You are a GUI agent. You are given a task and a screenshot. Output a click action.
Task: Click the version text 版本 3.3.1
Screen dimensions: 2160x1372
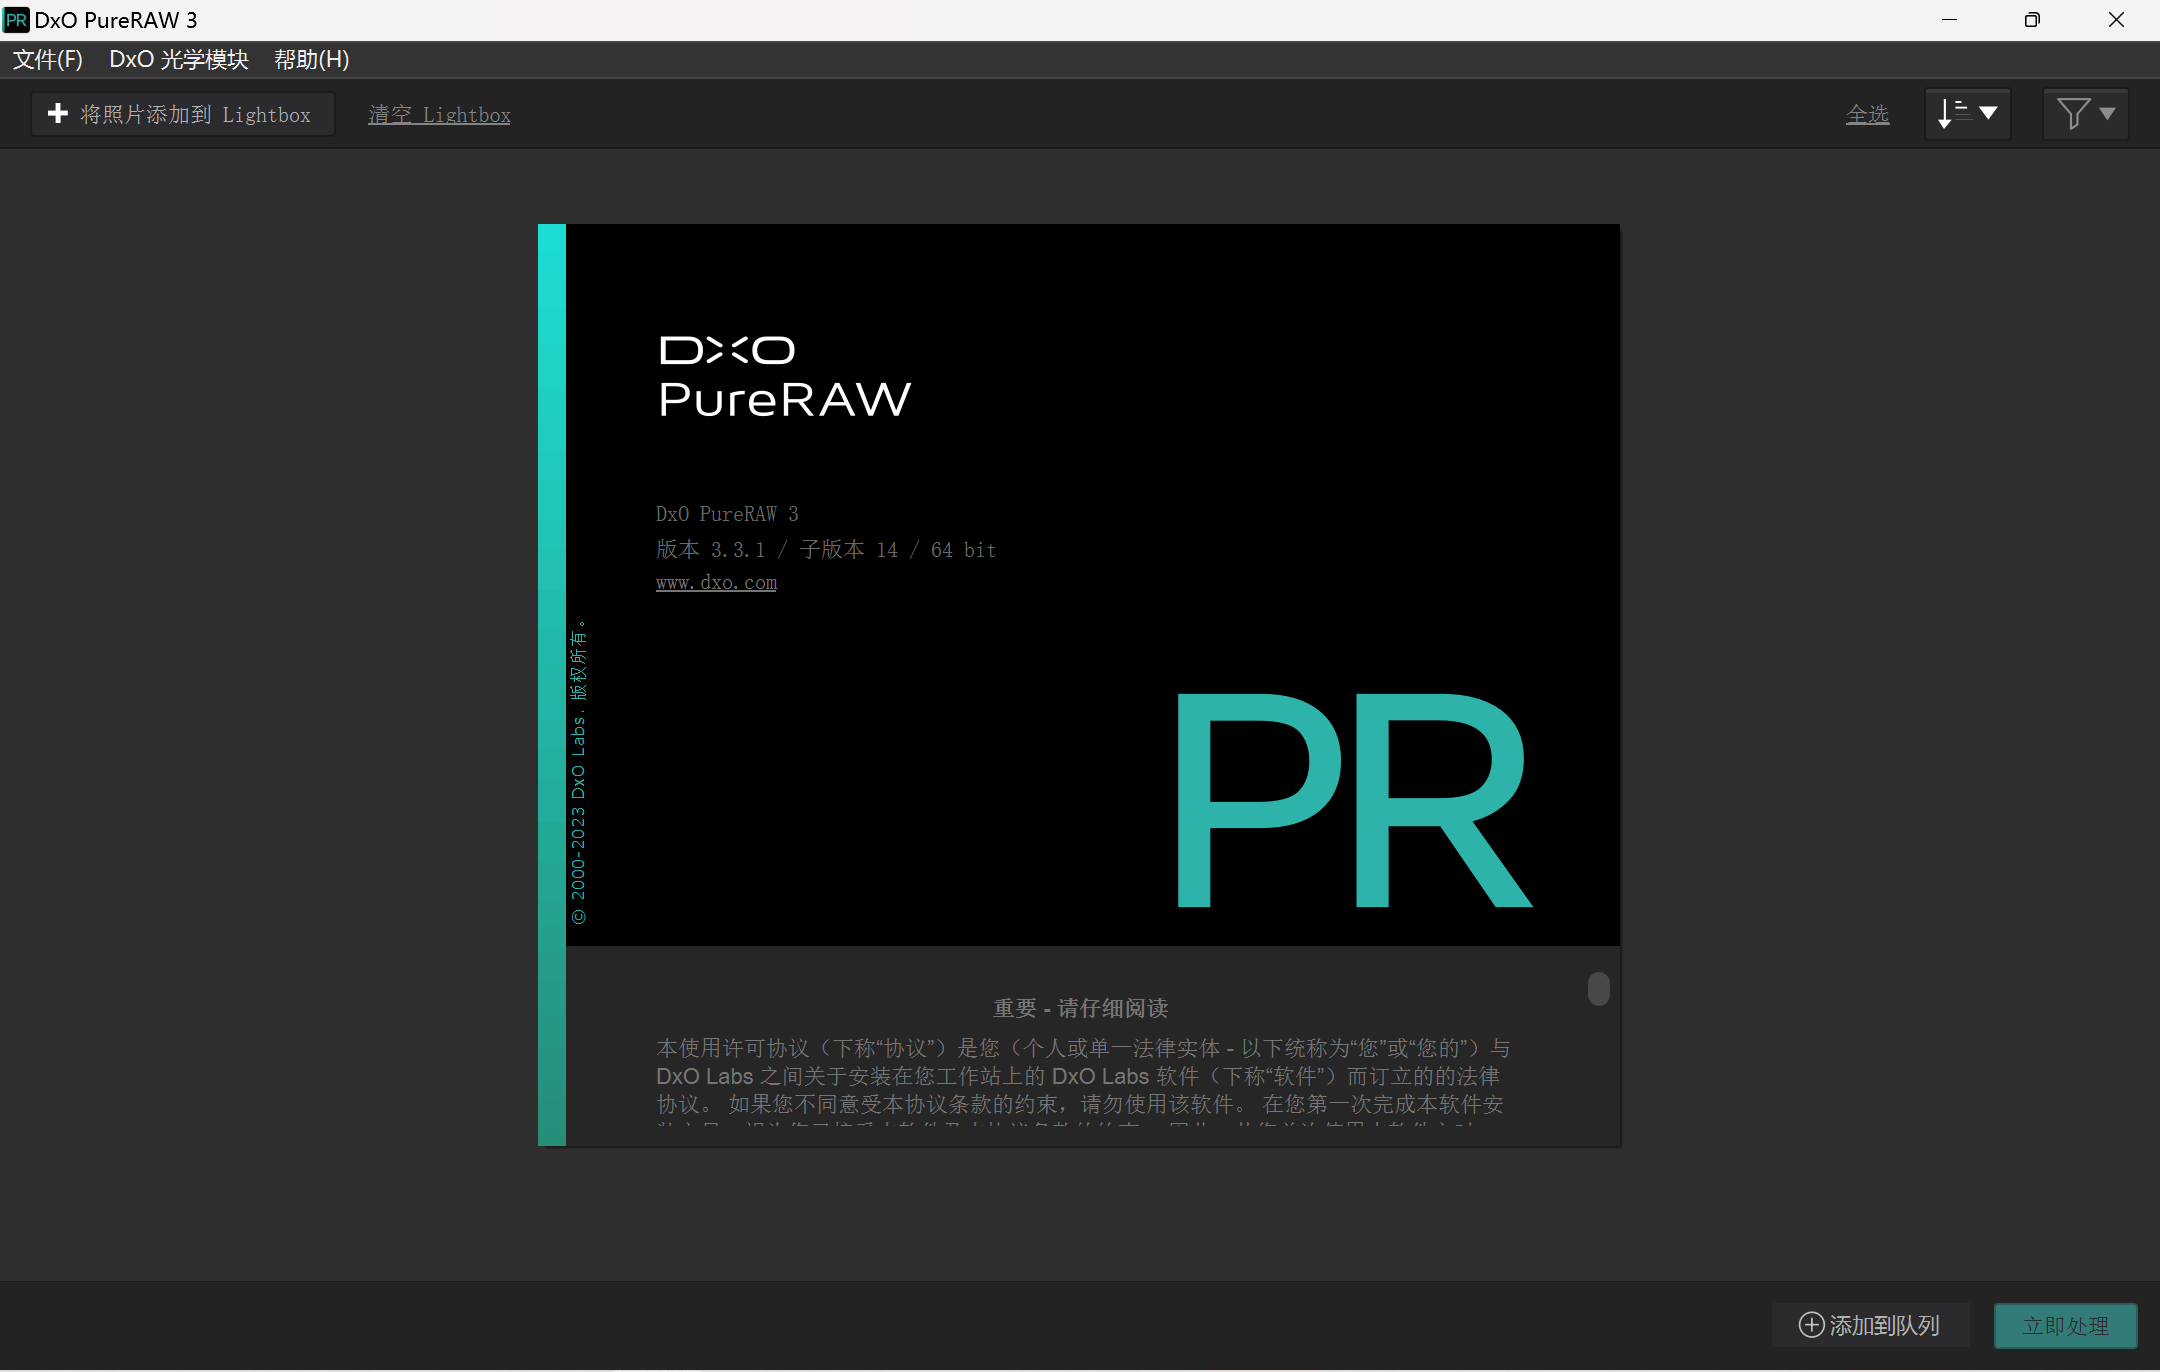(711, 549)
